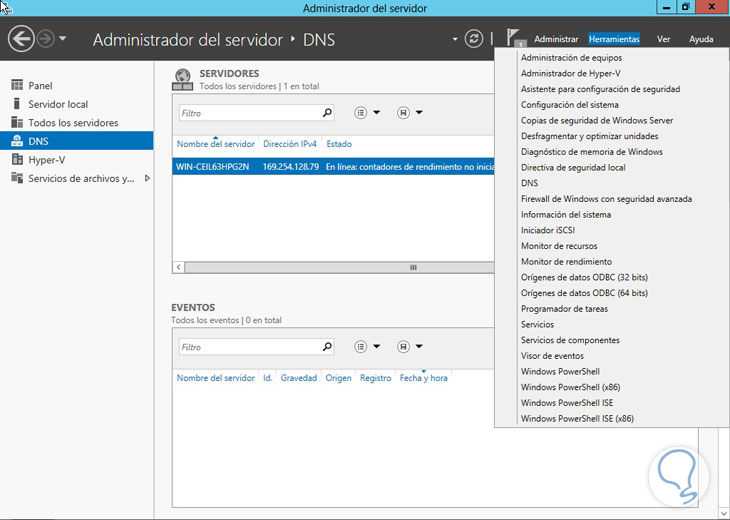Click the Servidor local sidebar icon
Viewport: 730px width, 520px height.
[x=17, y=103]
